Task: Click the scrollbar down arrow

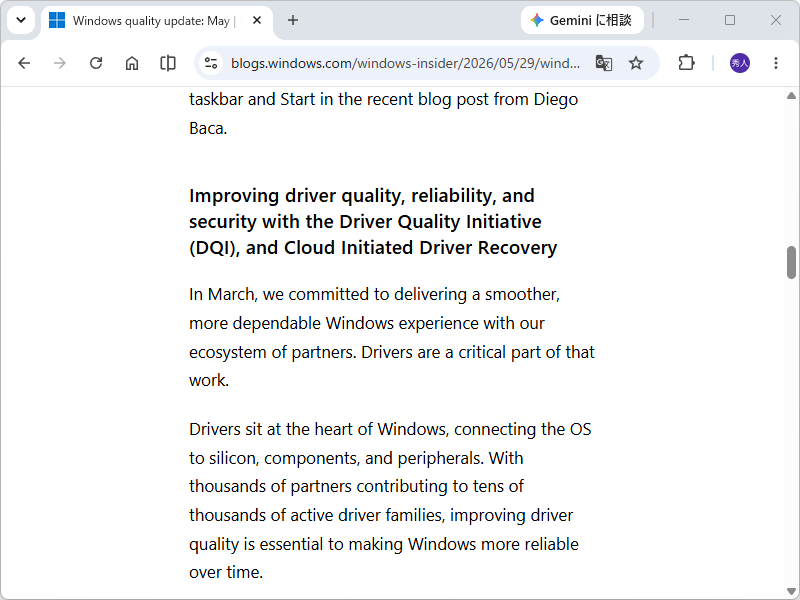Action: 791,592
